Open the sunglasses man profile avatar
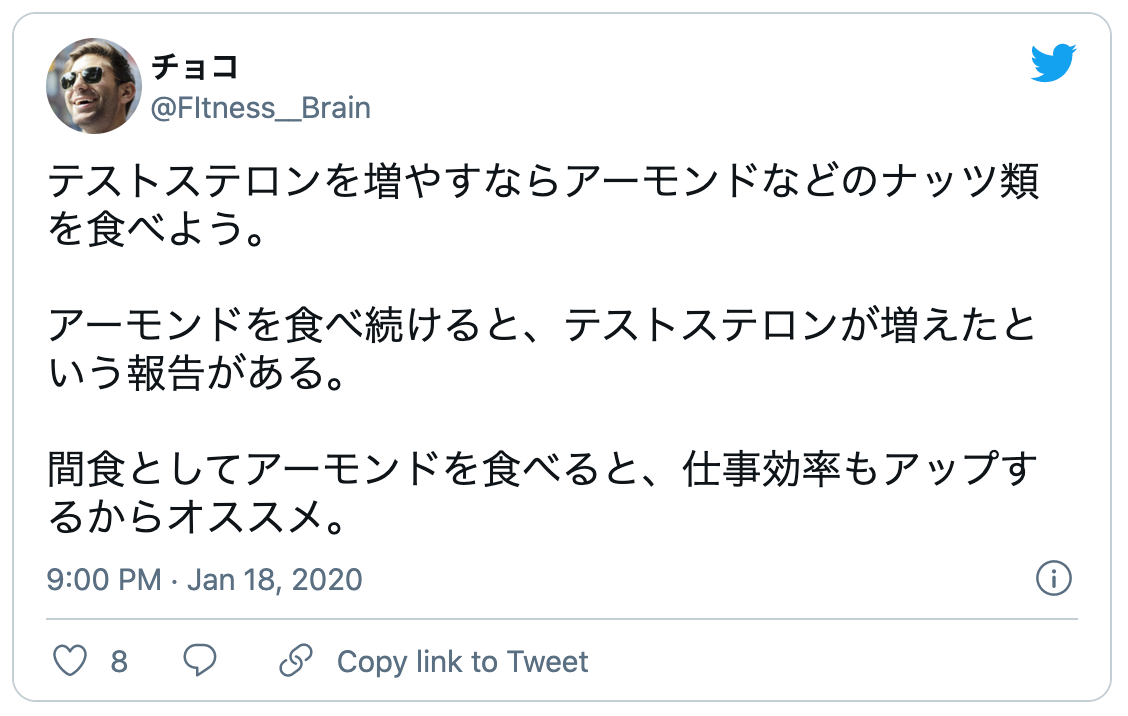 94,86
